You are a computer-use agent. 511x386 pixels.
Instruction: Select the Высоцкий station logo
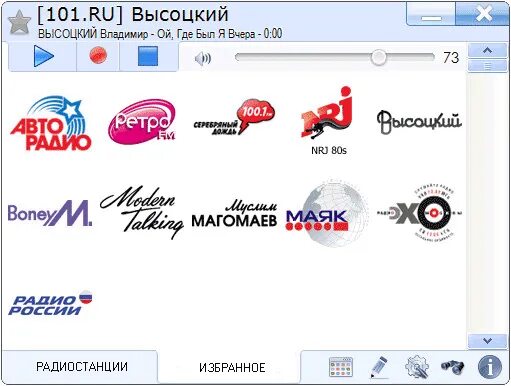tap(419, 122)
